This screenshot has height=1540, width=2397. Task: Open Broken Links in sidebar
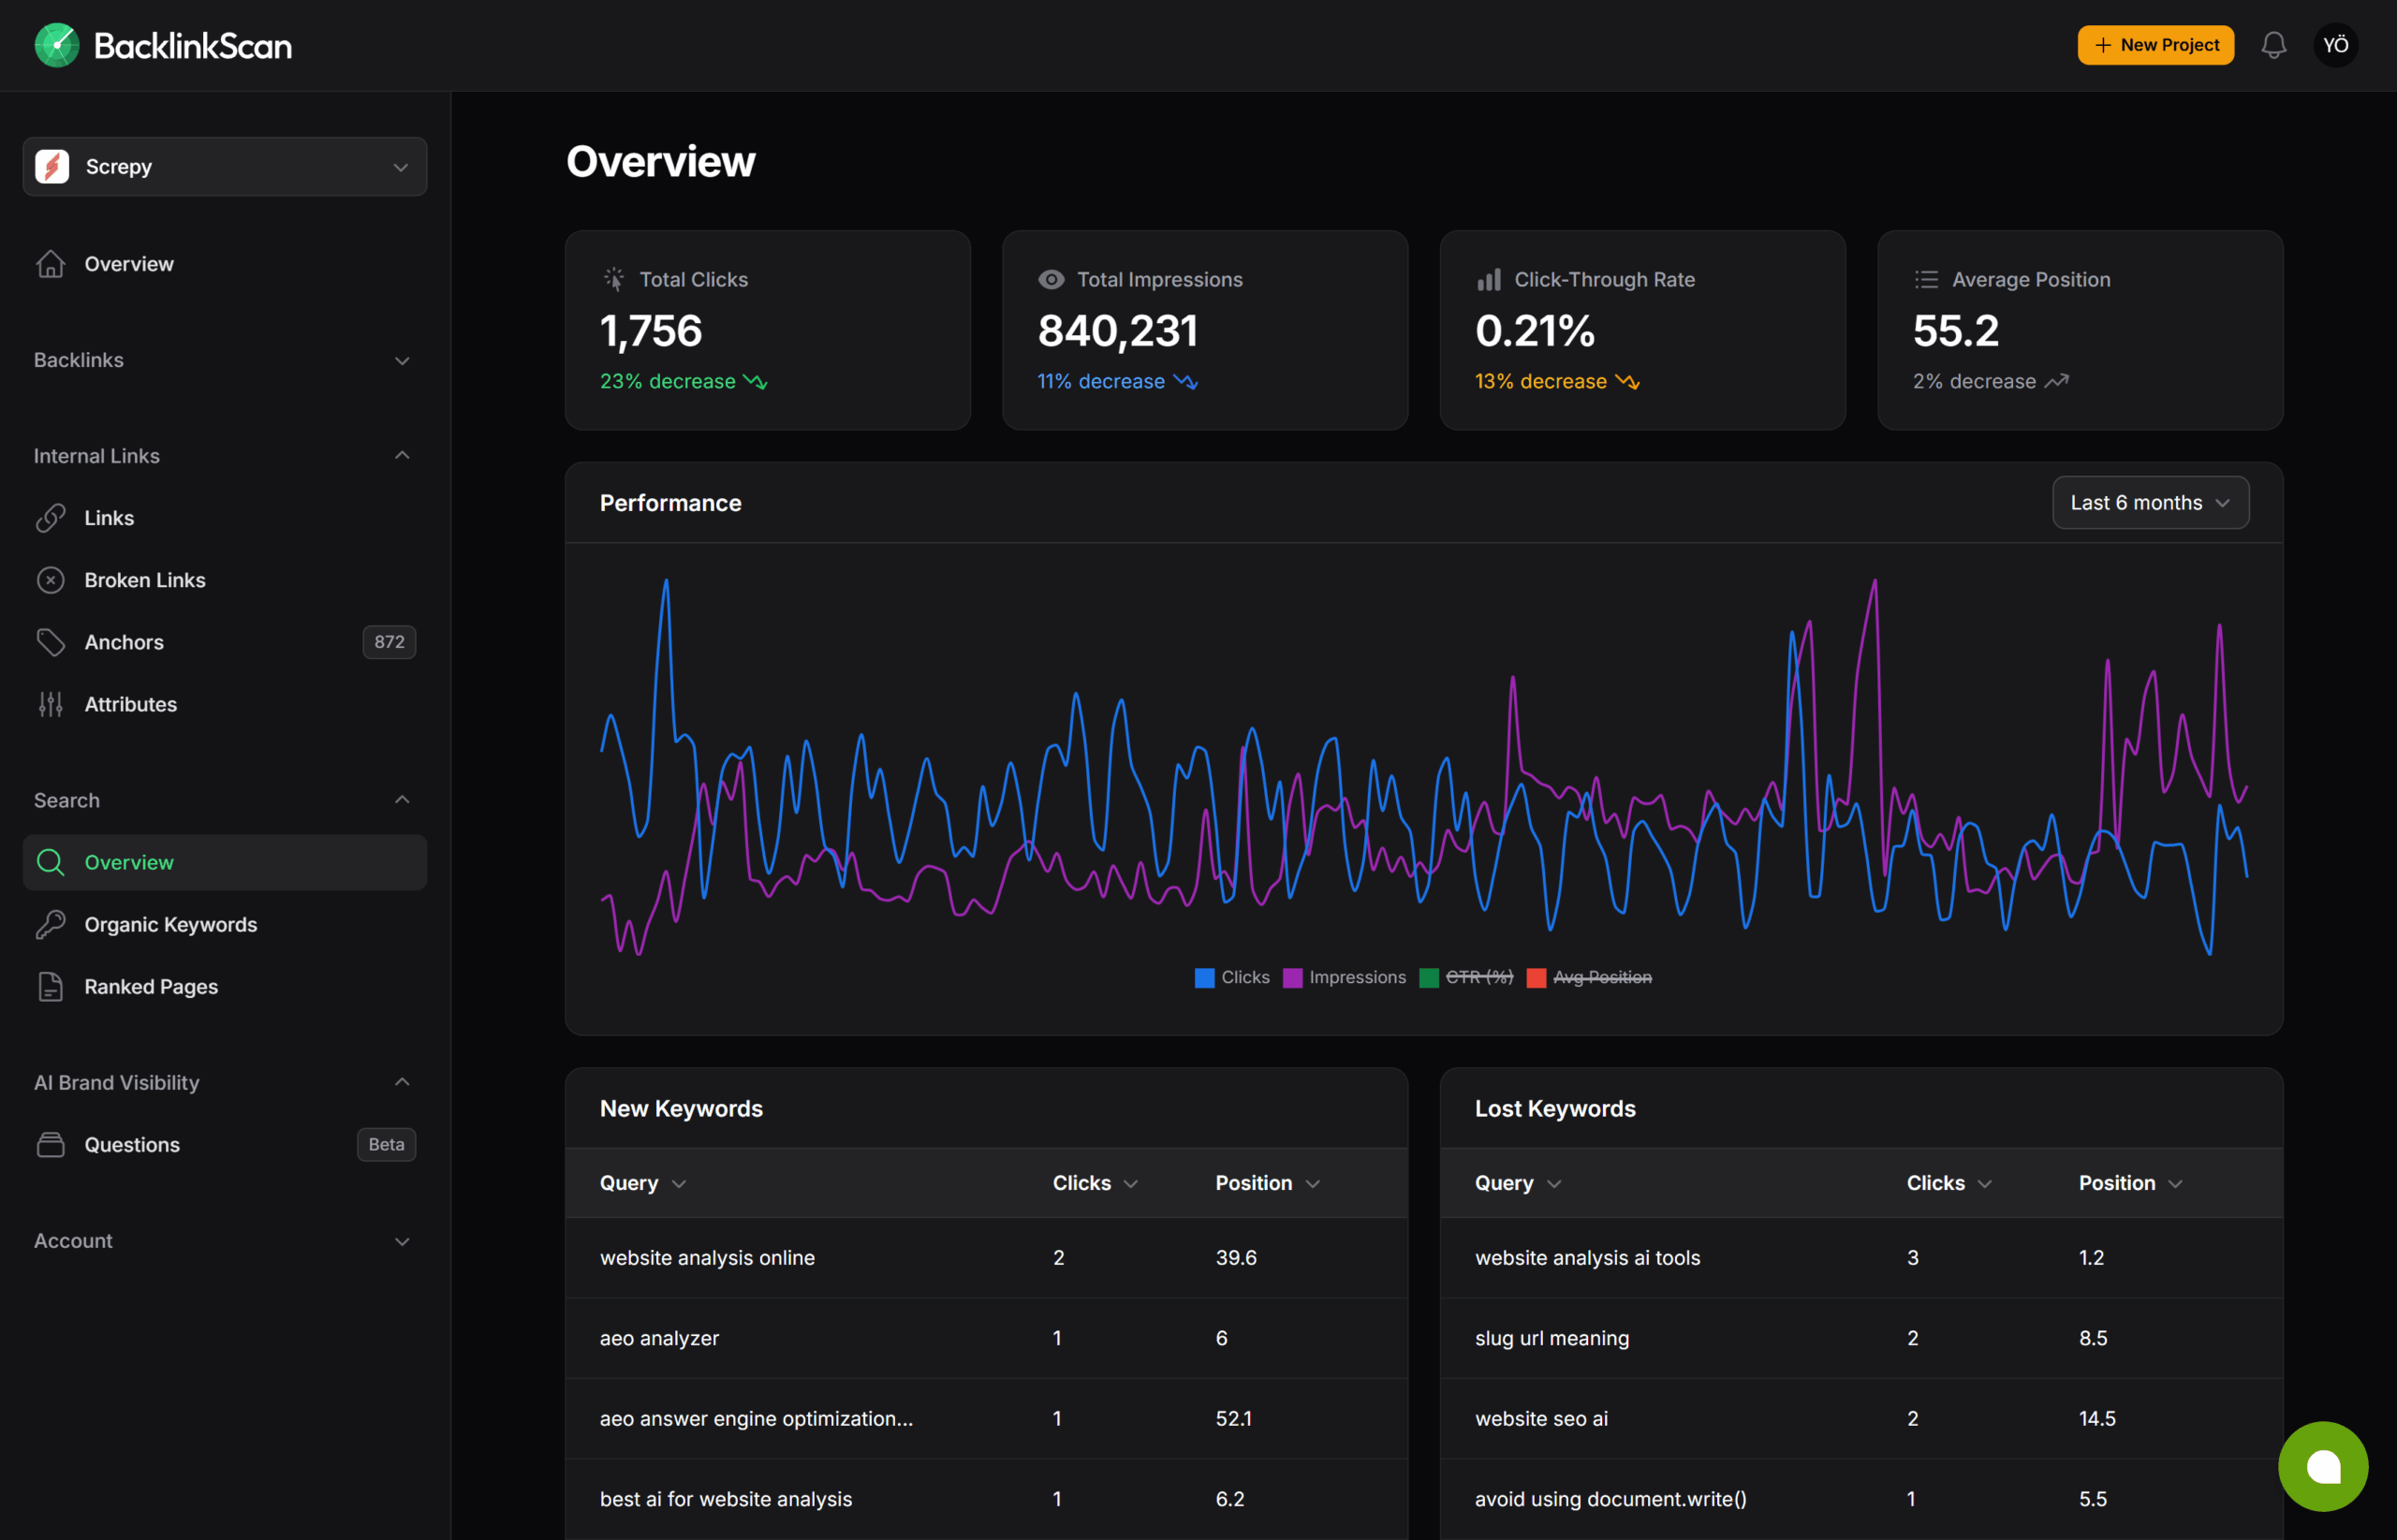click(225, 580)
